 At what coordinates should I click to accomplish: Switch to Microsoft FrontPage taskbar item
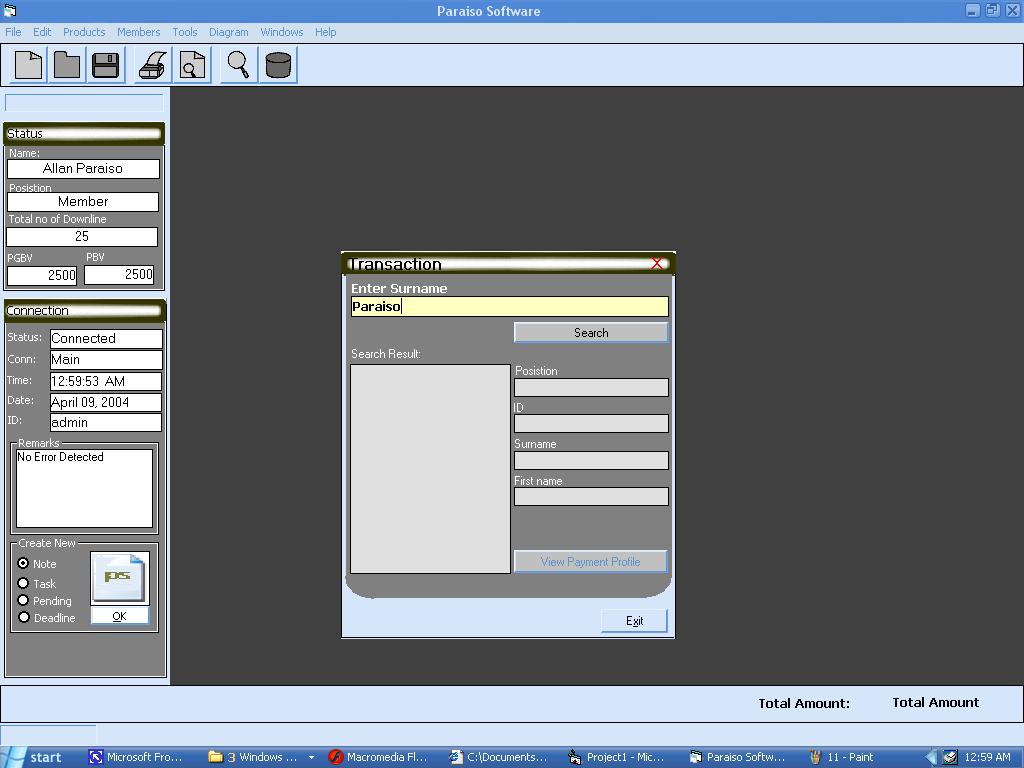[136, 758]
